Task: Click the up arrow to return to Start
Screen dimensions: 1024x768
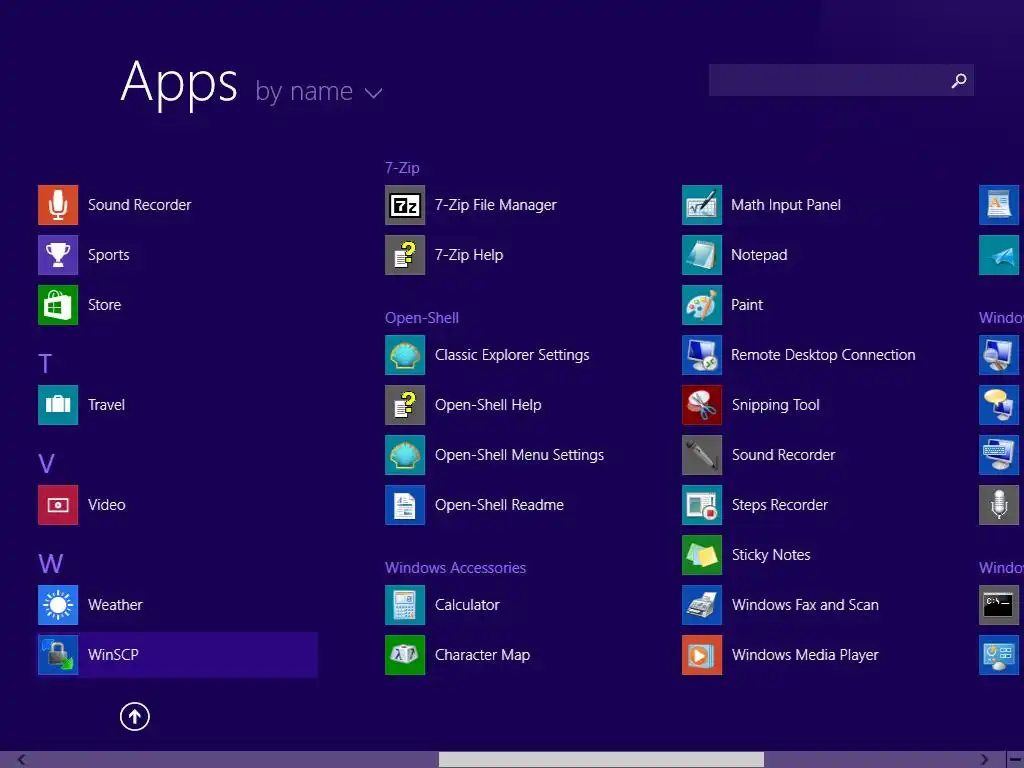Action: tap(135, 716)
